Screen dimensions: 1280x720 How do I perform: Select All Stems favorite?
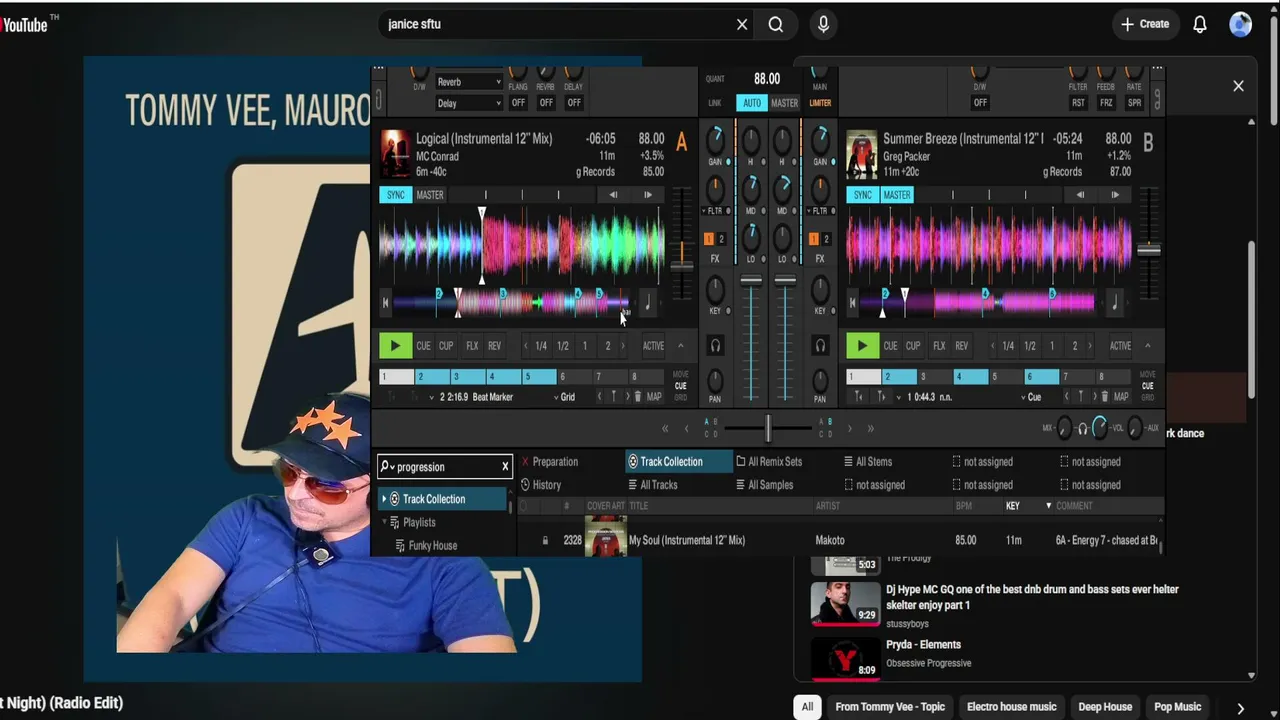[867, 462]
